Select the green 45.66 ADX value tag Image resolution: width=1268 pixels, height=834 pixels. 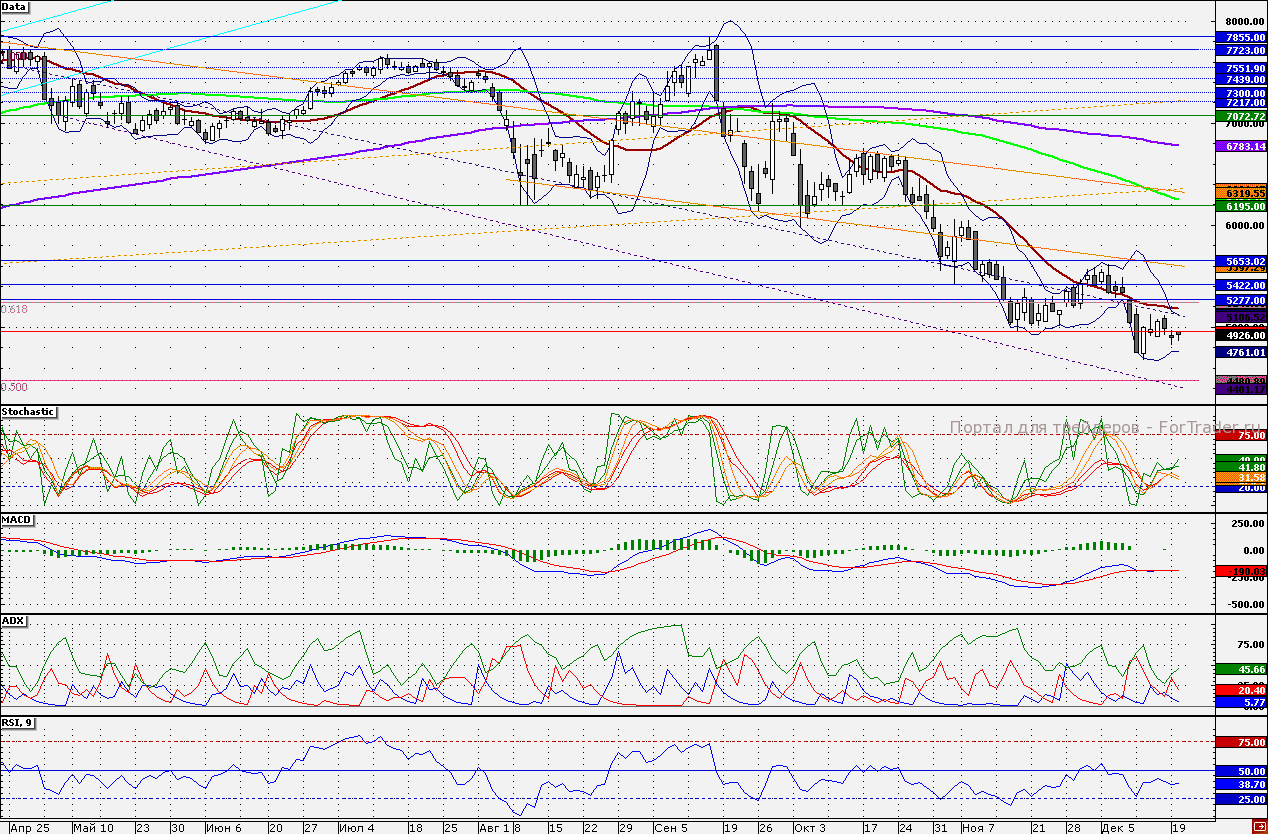pos(1239,669)
